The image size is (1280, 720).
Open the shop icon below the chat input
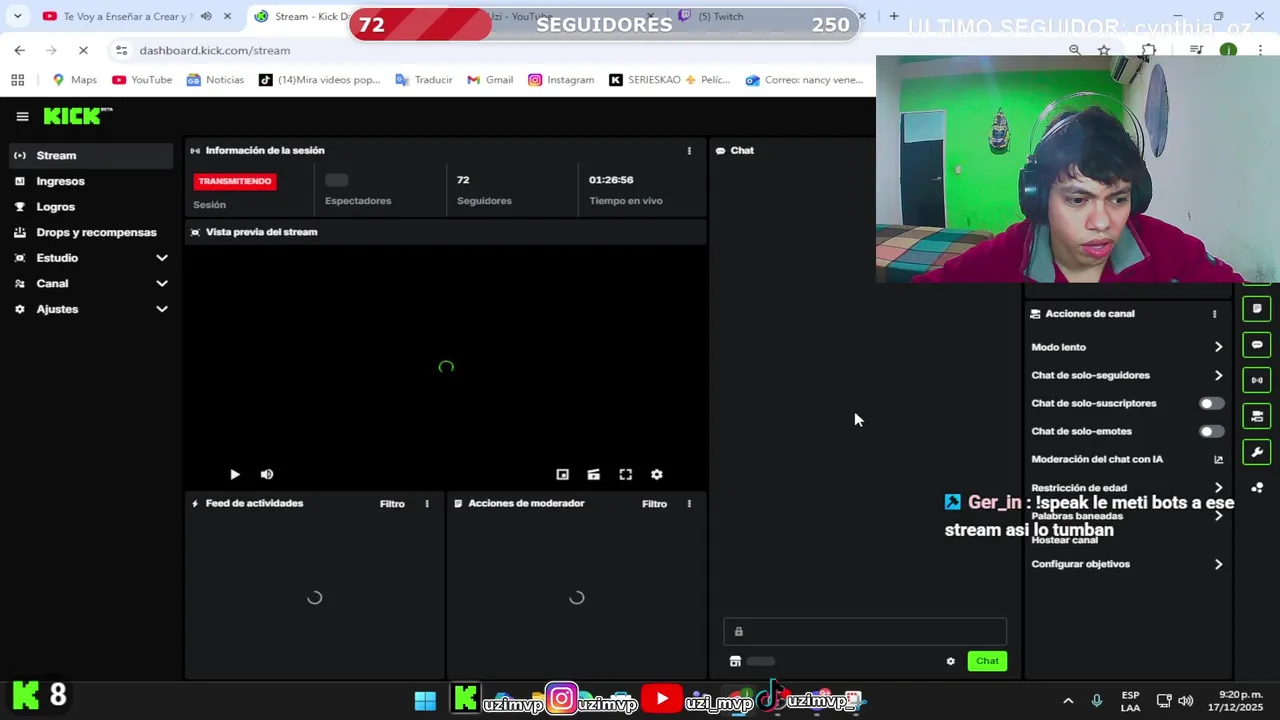[x=735, y=661]
